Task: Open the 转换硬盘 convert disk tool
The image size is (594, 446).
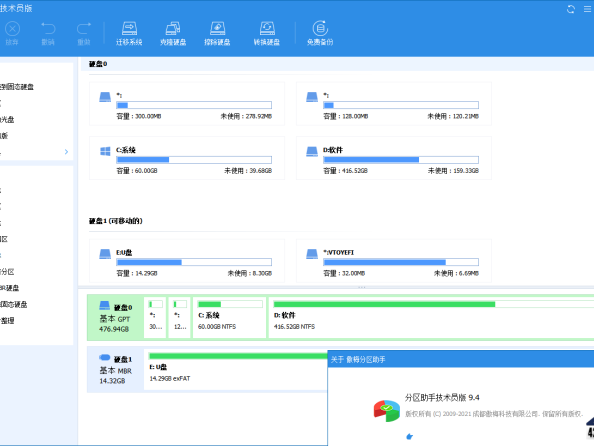Action: (267, 33)
